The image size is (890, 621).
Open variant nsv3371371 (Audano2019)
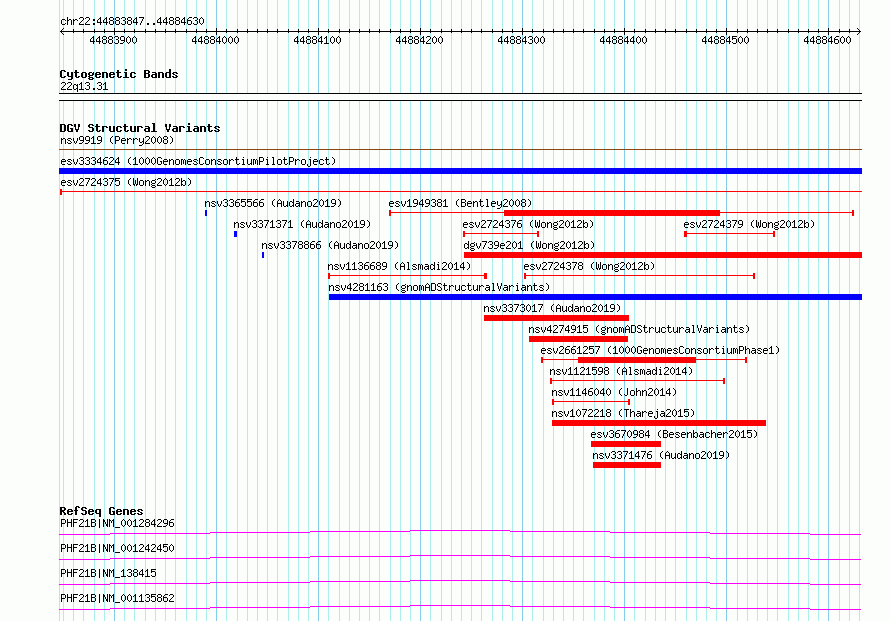point(302,224)
